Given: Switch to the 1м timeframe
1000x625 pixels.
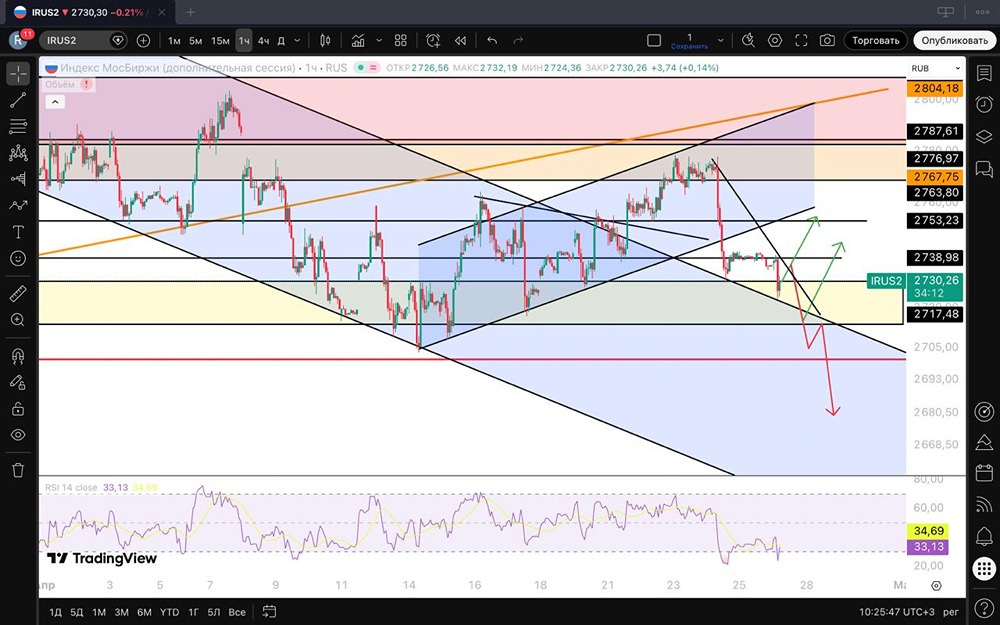Looking at the screenshot, I should point(174,40).
